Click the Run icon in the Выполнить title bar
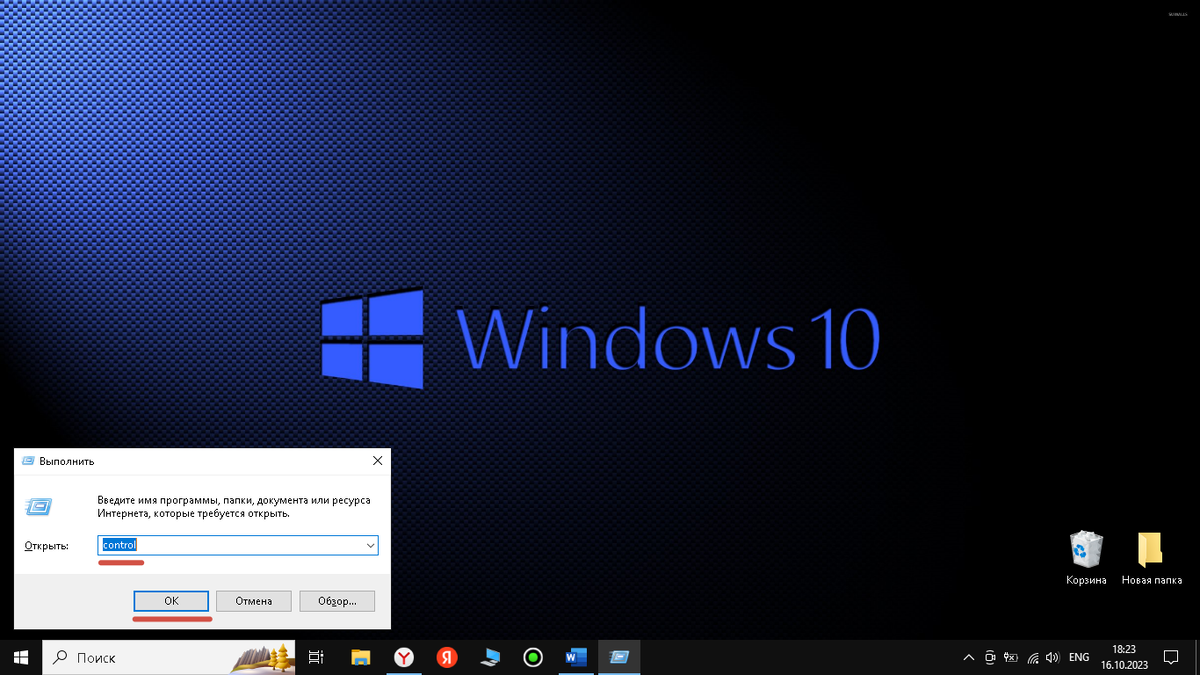 tap(27, 461)
